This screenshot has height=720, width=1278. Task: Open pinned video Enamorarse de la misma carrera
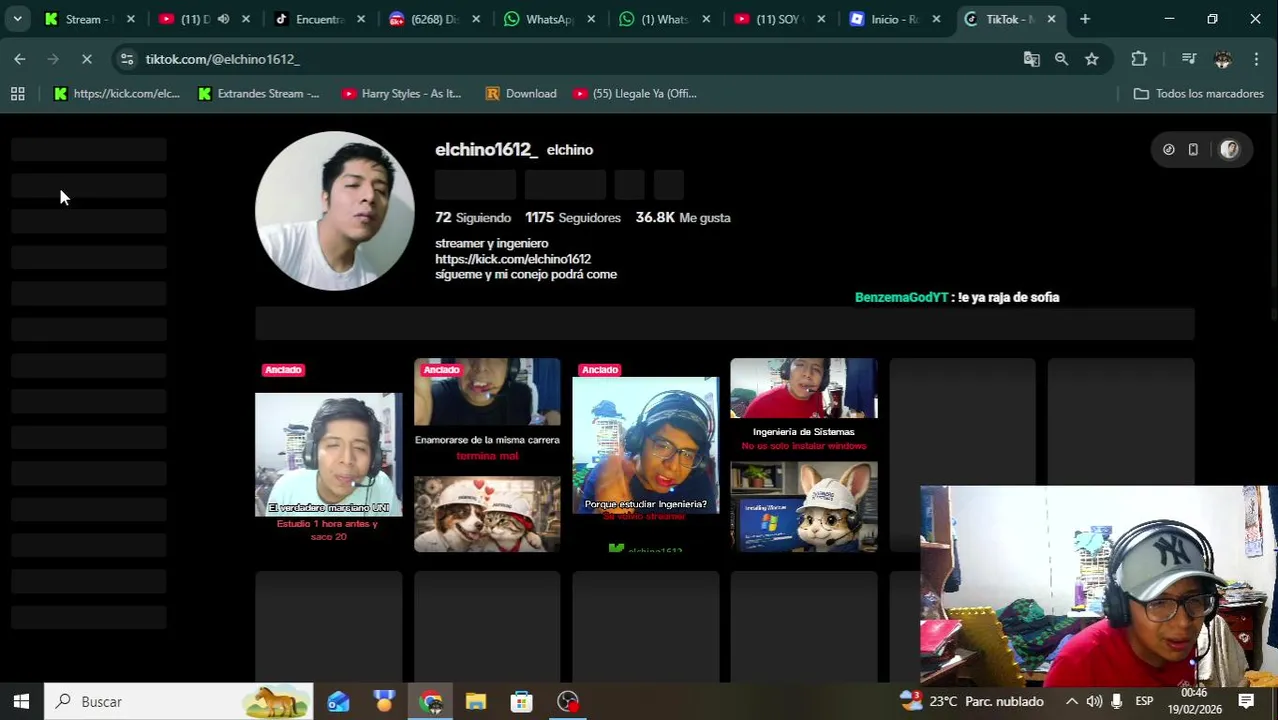[x=487, y=455]
